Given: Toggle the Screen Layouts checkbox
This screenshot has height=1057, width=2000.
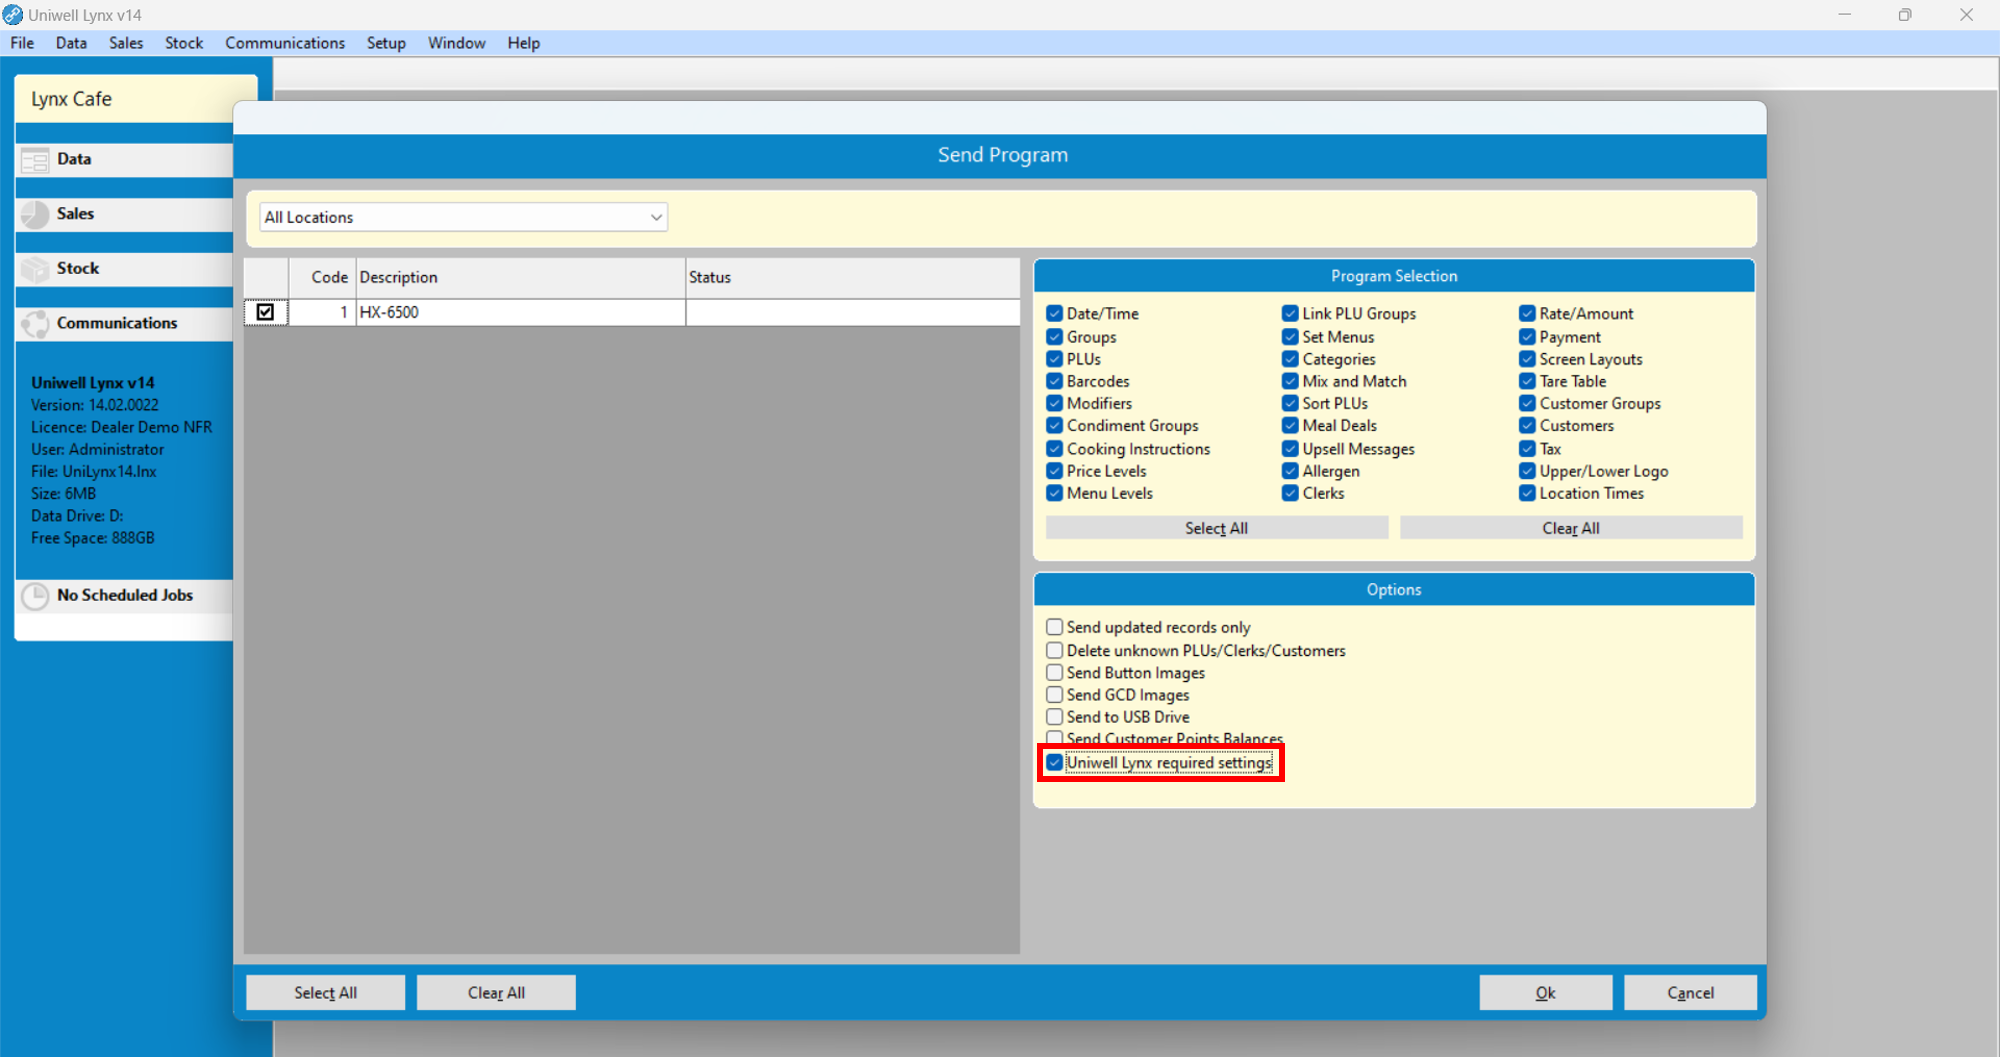Looking at the screenshot, I should tap(1527, 359).
